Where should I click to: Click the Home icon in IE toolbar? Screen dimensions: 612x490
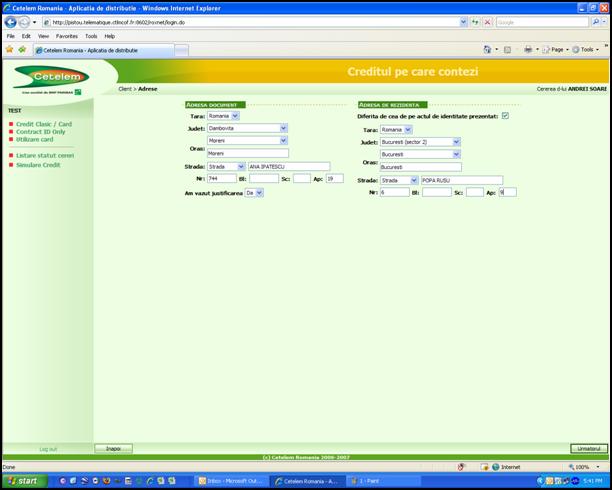click(488, 49)
